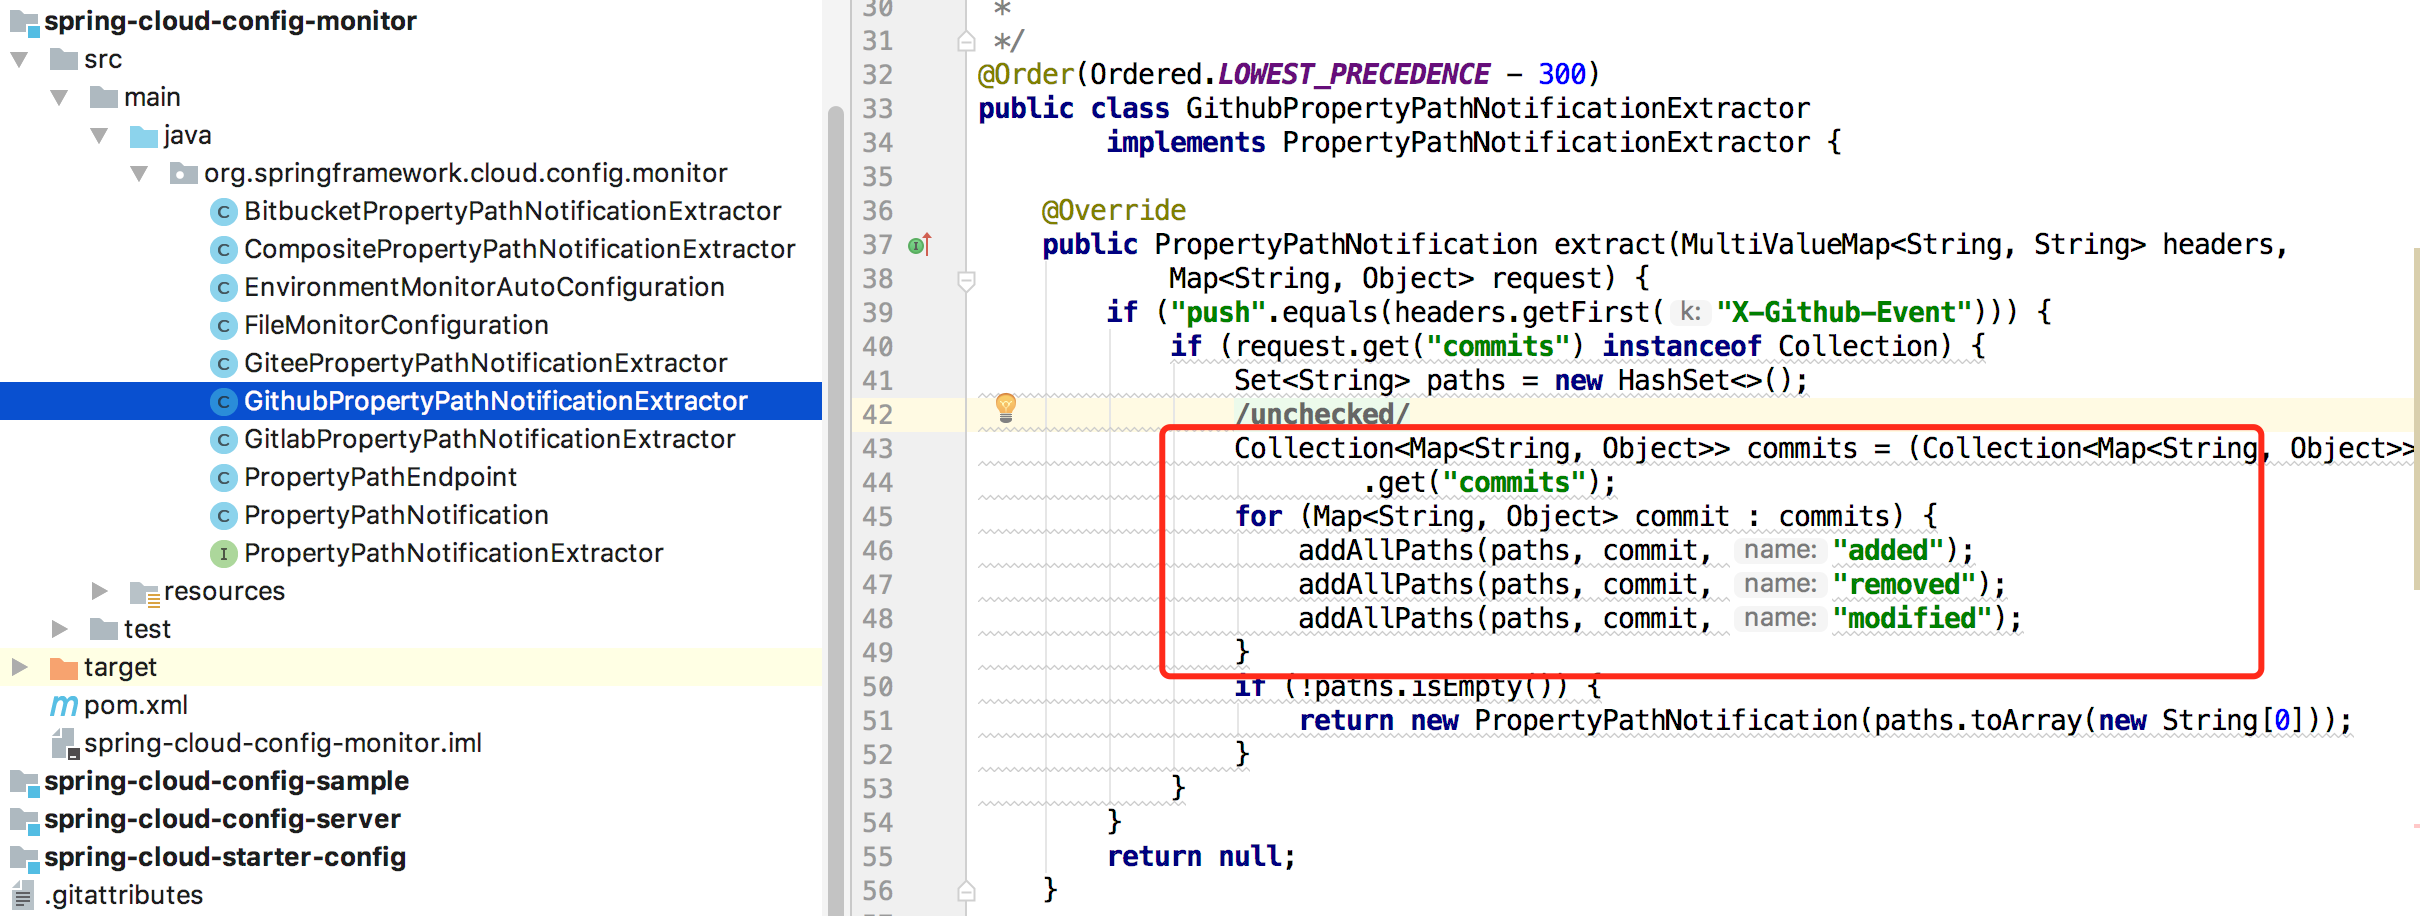Viewport: 2420px width, 916px height.
Task: Click the class icon beside EnvironmentMonitorAutoConfiguration
Action: pos(223,287)
